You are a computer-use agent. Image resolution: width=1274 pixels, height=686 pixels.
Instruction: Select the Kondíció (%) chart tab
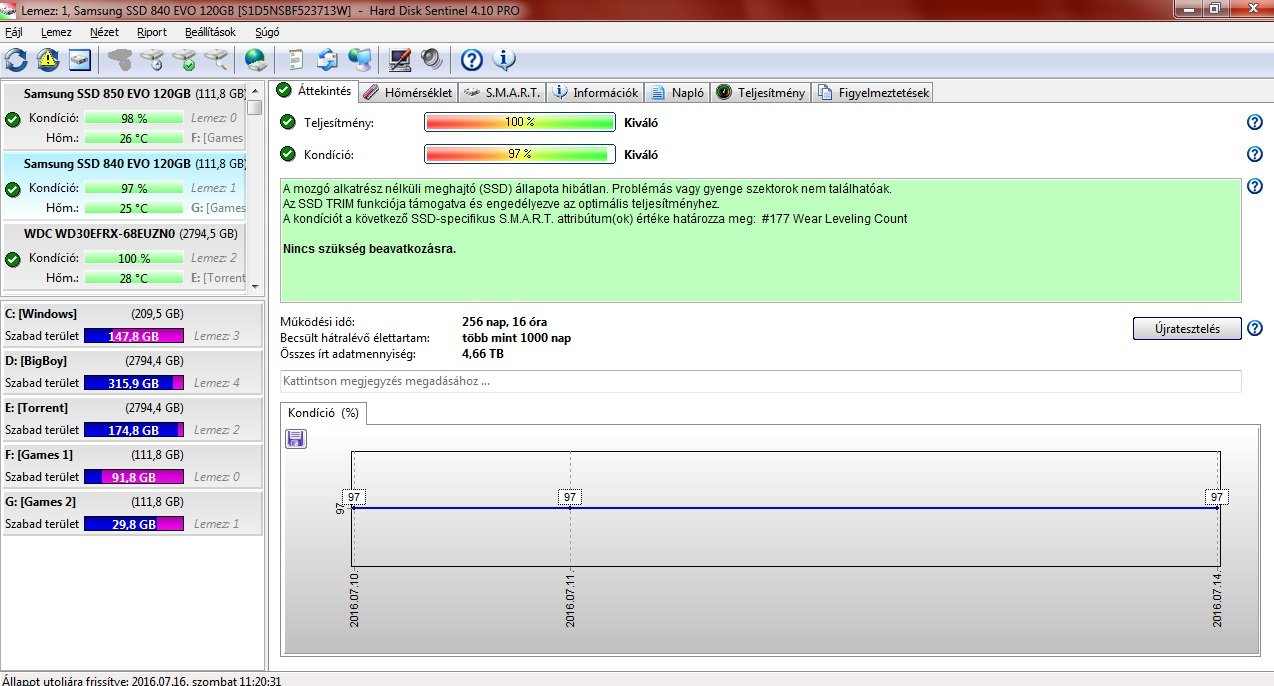click(323, 412)
